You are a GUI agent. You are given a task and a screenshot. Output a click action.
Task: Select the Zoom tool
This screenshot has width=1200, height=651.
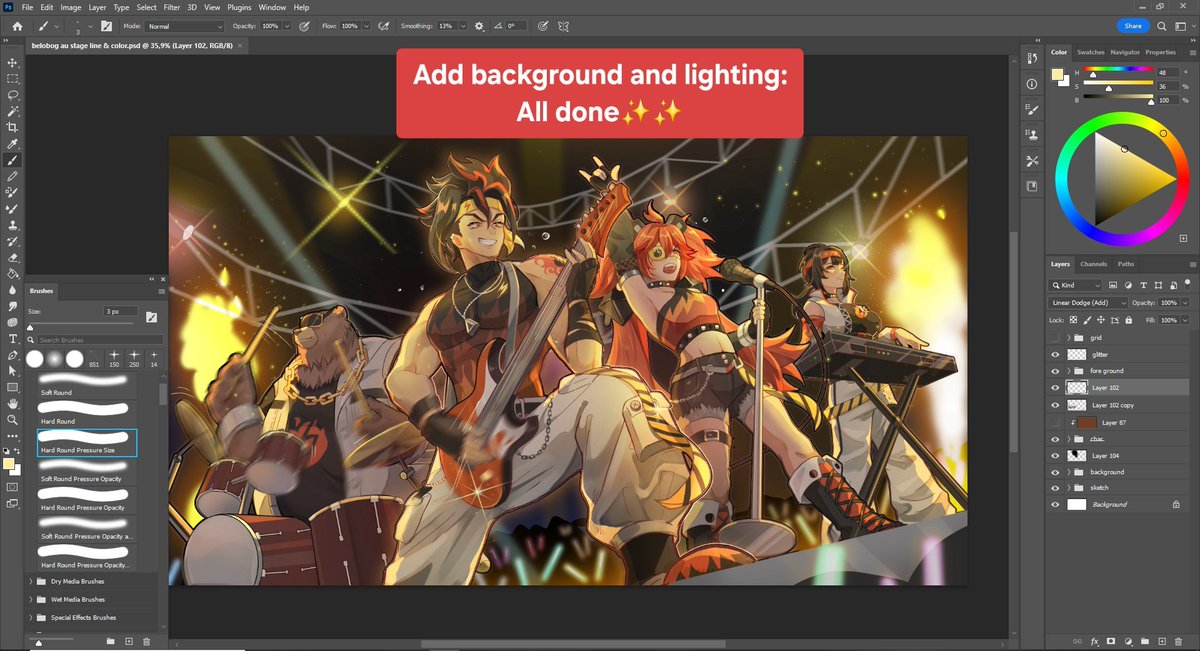point(12,419)
